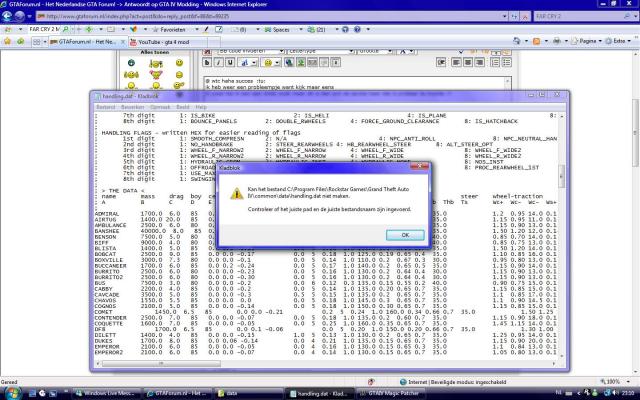Screen dimensions: 640x400
Task: Click the Internet Explorer forward button
Action: 20,16
